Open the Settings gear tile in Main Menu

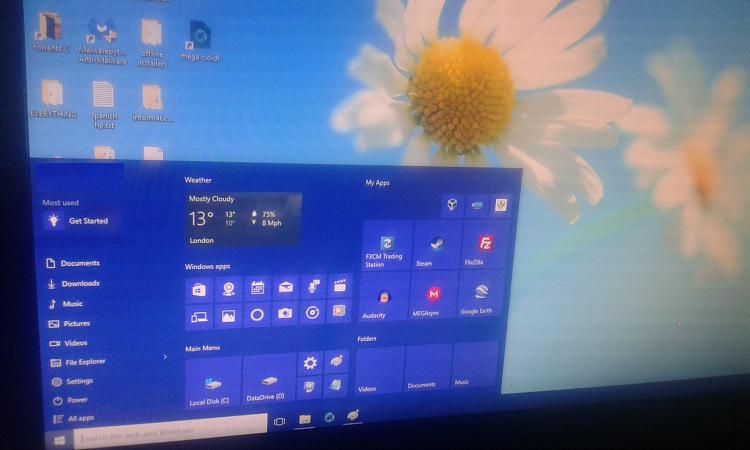pyautogui.click(x=310, y=363)
